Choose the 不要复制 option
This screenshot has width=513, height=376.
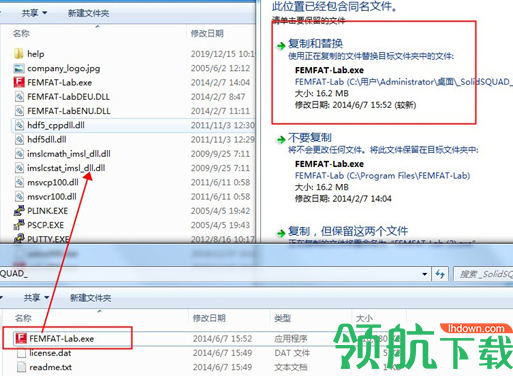310,137
